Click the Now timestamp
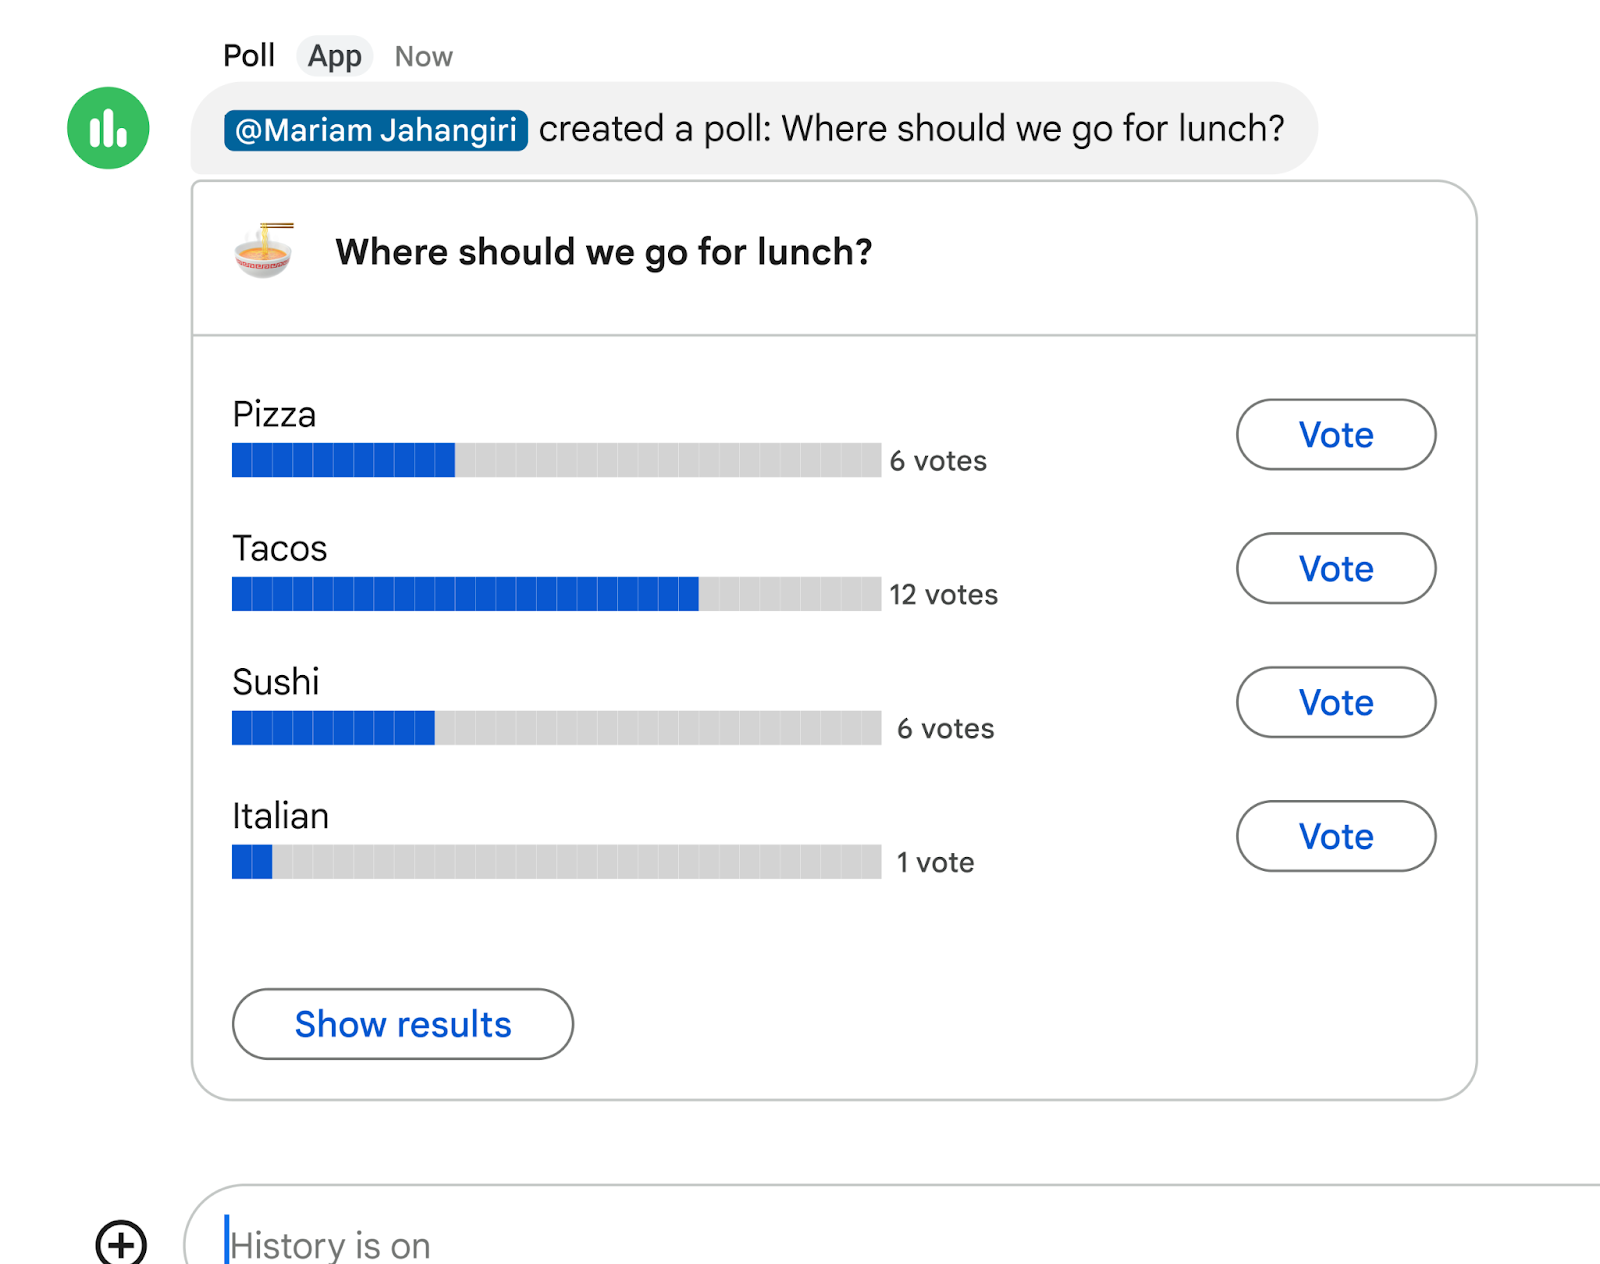Viewport: 1600px width, 1264px height. coord(423,56)
